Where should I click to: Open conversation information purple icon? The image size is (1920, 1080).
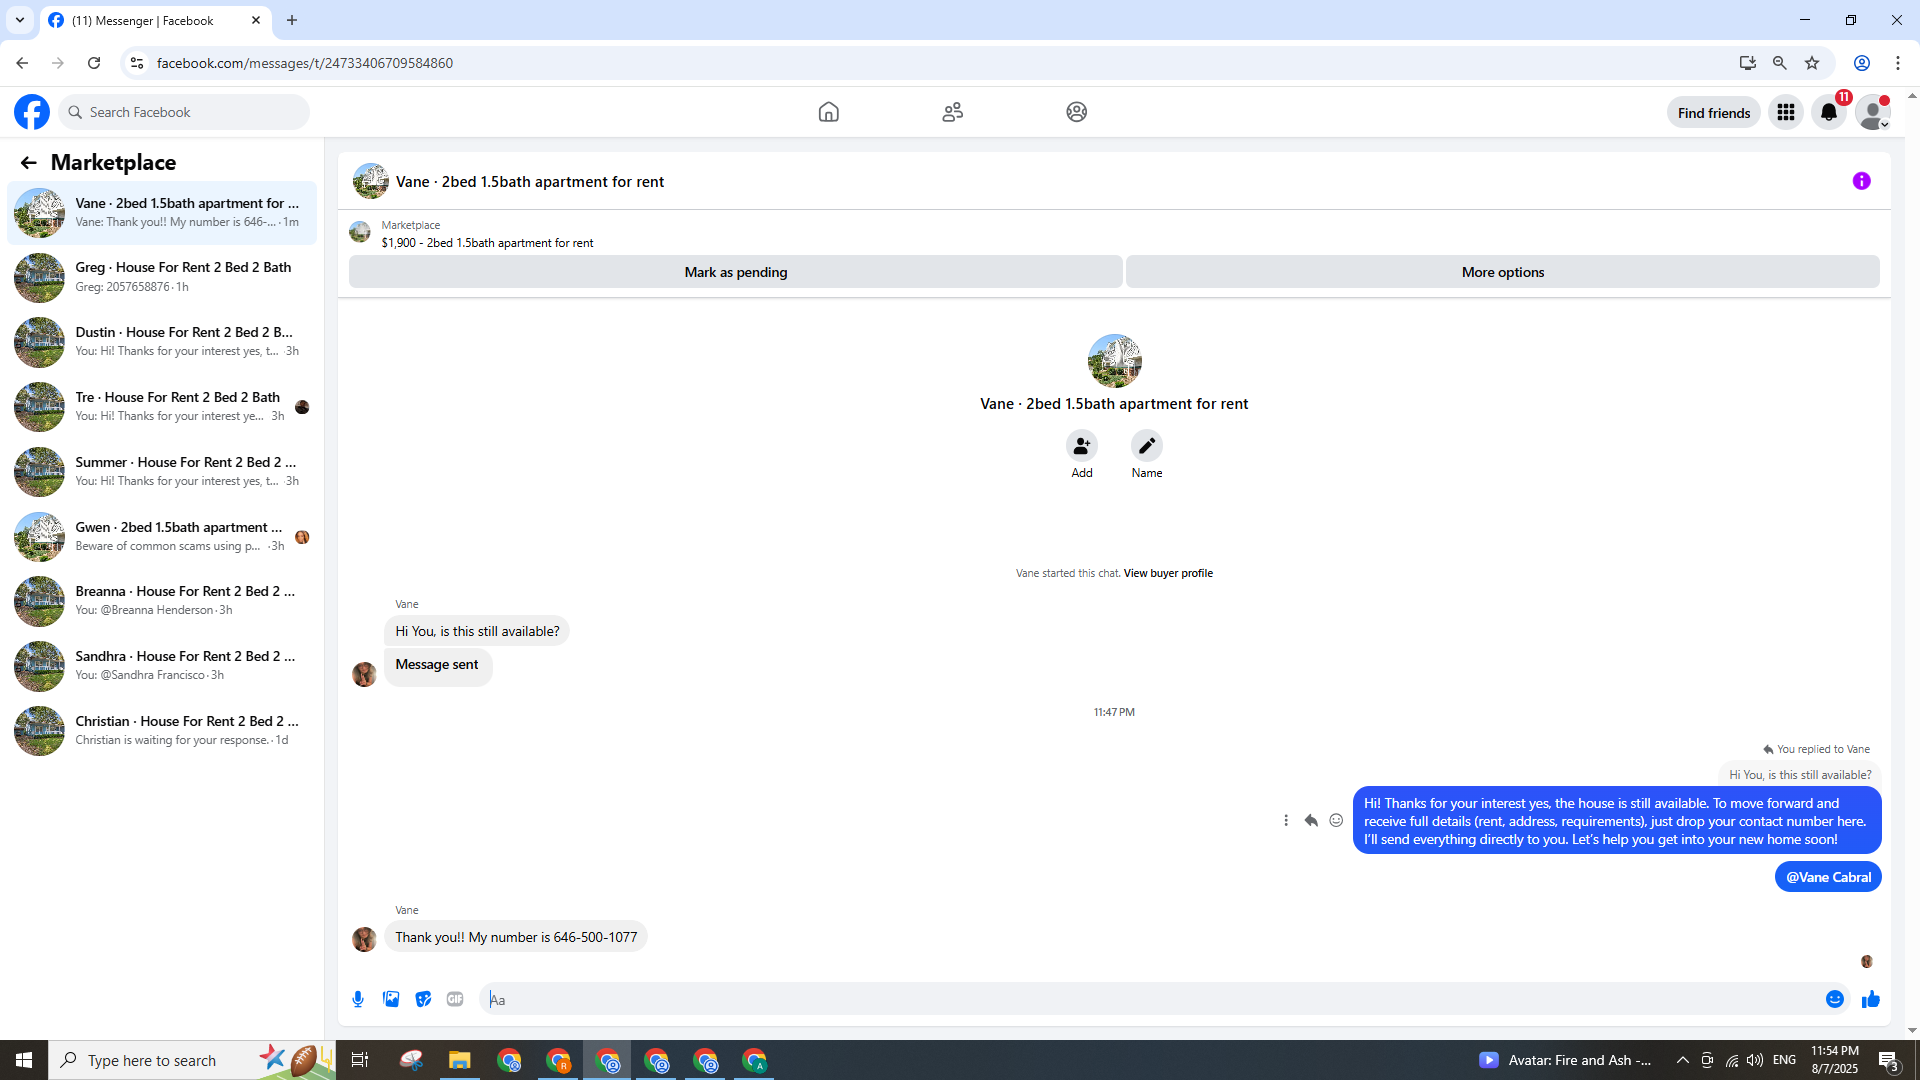pyautogui.click(x=1861, y=181)
